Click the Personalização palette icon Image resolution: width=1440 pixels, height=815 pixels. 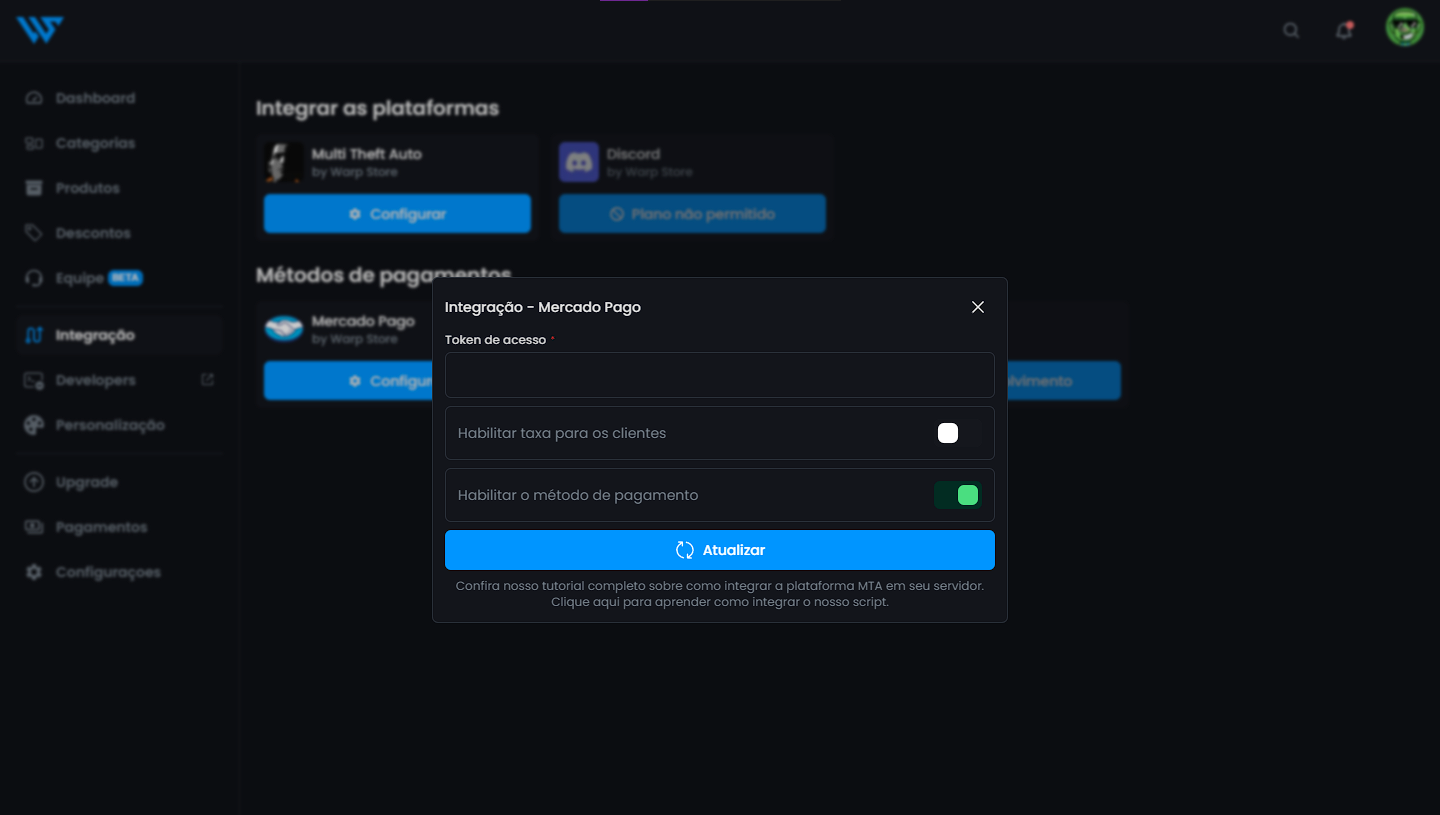(x=34, y=425)
